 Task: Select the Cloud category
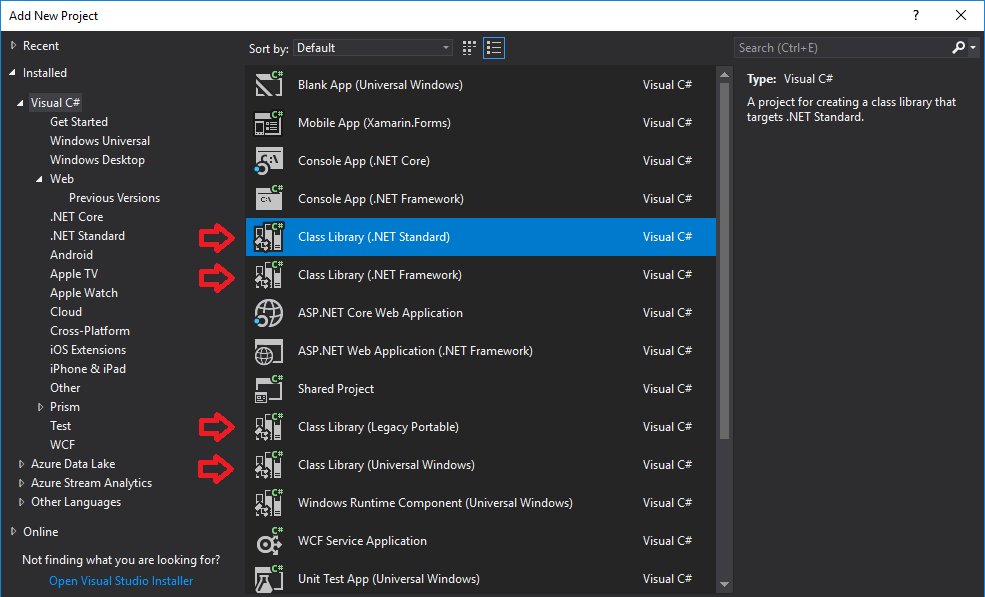click(66, 312)
